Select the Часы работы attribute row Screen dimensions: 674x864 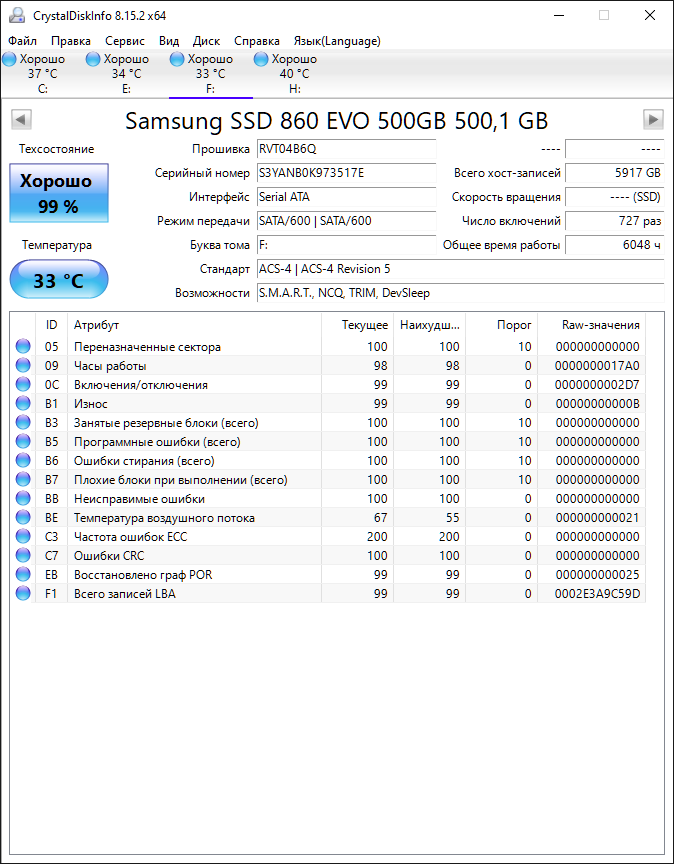coord(328,366)
